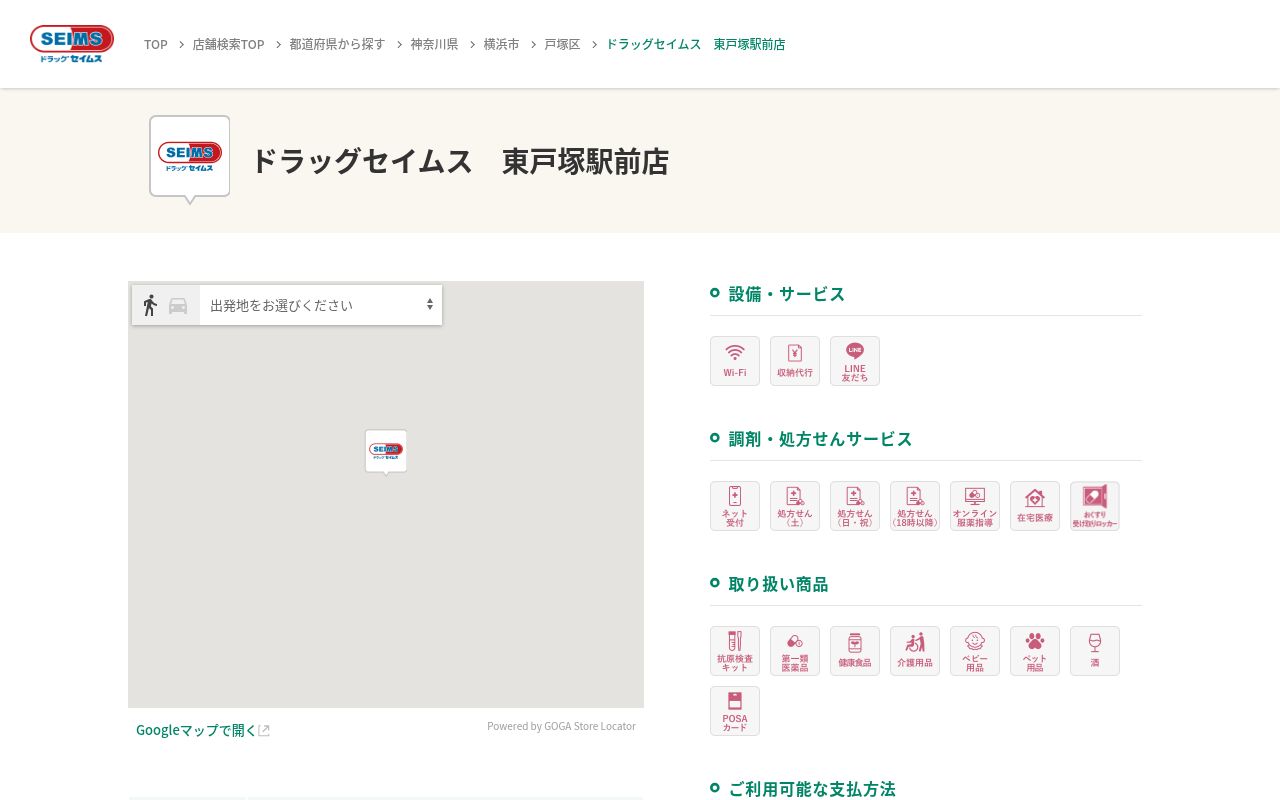Screen dimensions: 1280x800
Task: Select the 処方せん(日・祝) icon
Action: pyautogui.click(x=855, y=506)
